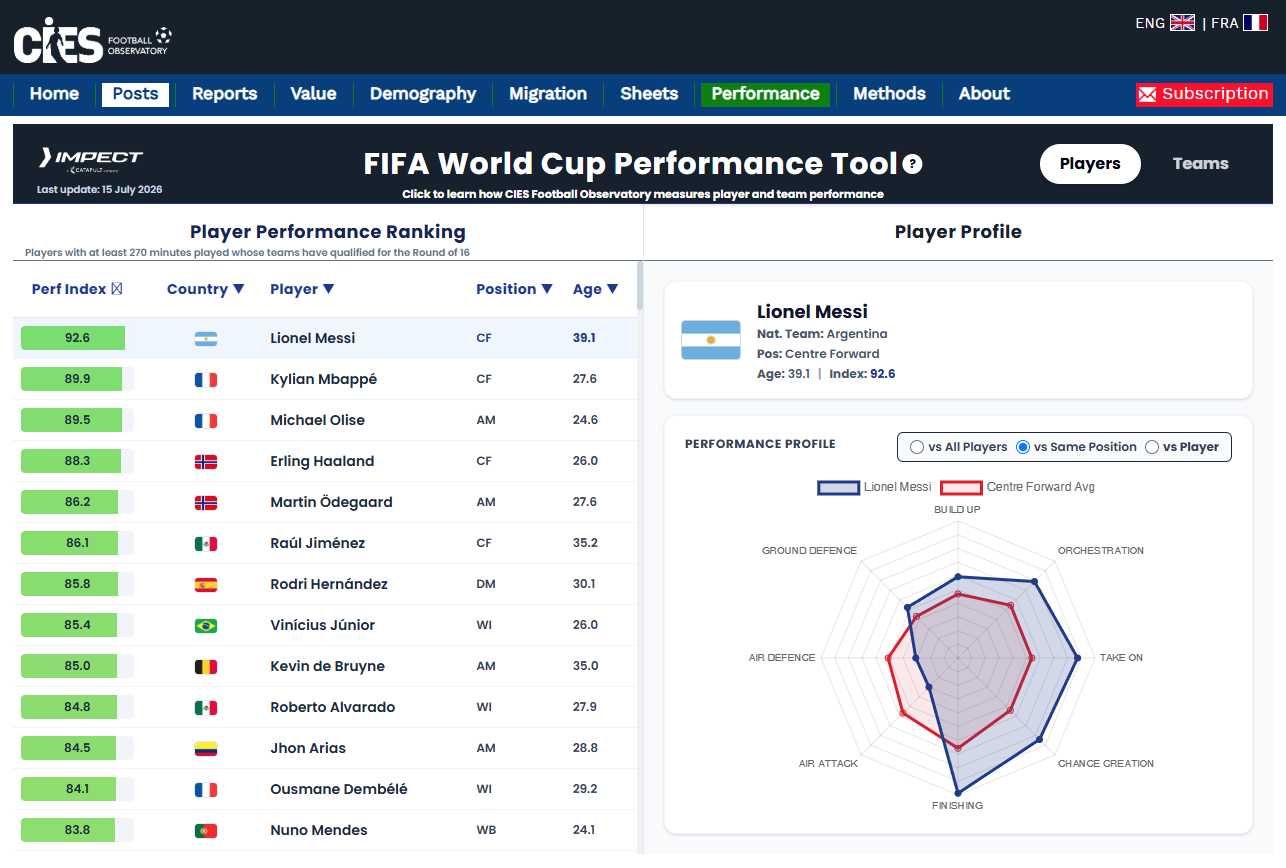Select Vinícius Júnior in the ranking
Image resolution: width=1286 pixels, height=868 pixels.
[324, 625]
